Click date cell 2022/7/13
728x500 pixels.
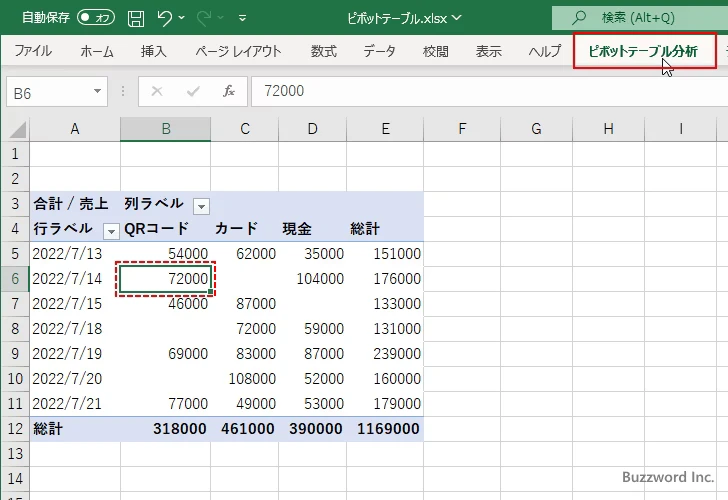click(x=75, y=254)
